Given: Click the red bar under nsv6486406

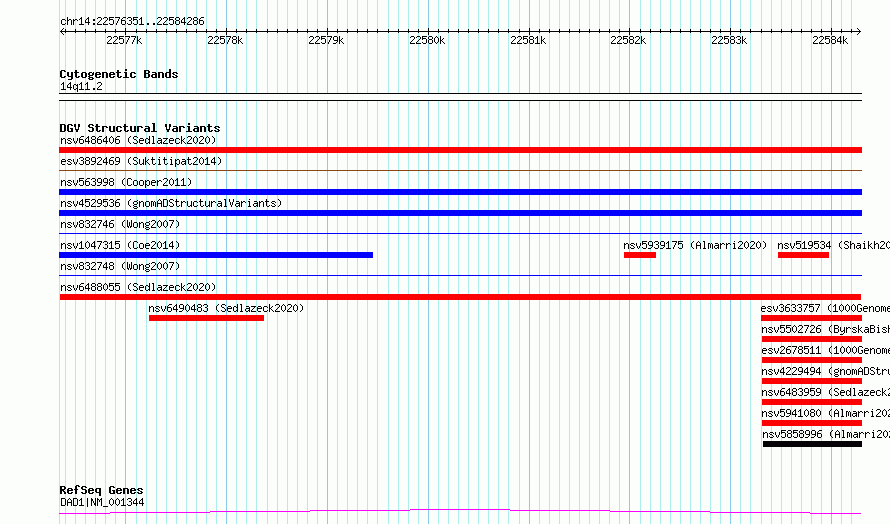Looking at the screenshot, I should click(460, 150).
